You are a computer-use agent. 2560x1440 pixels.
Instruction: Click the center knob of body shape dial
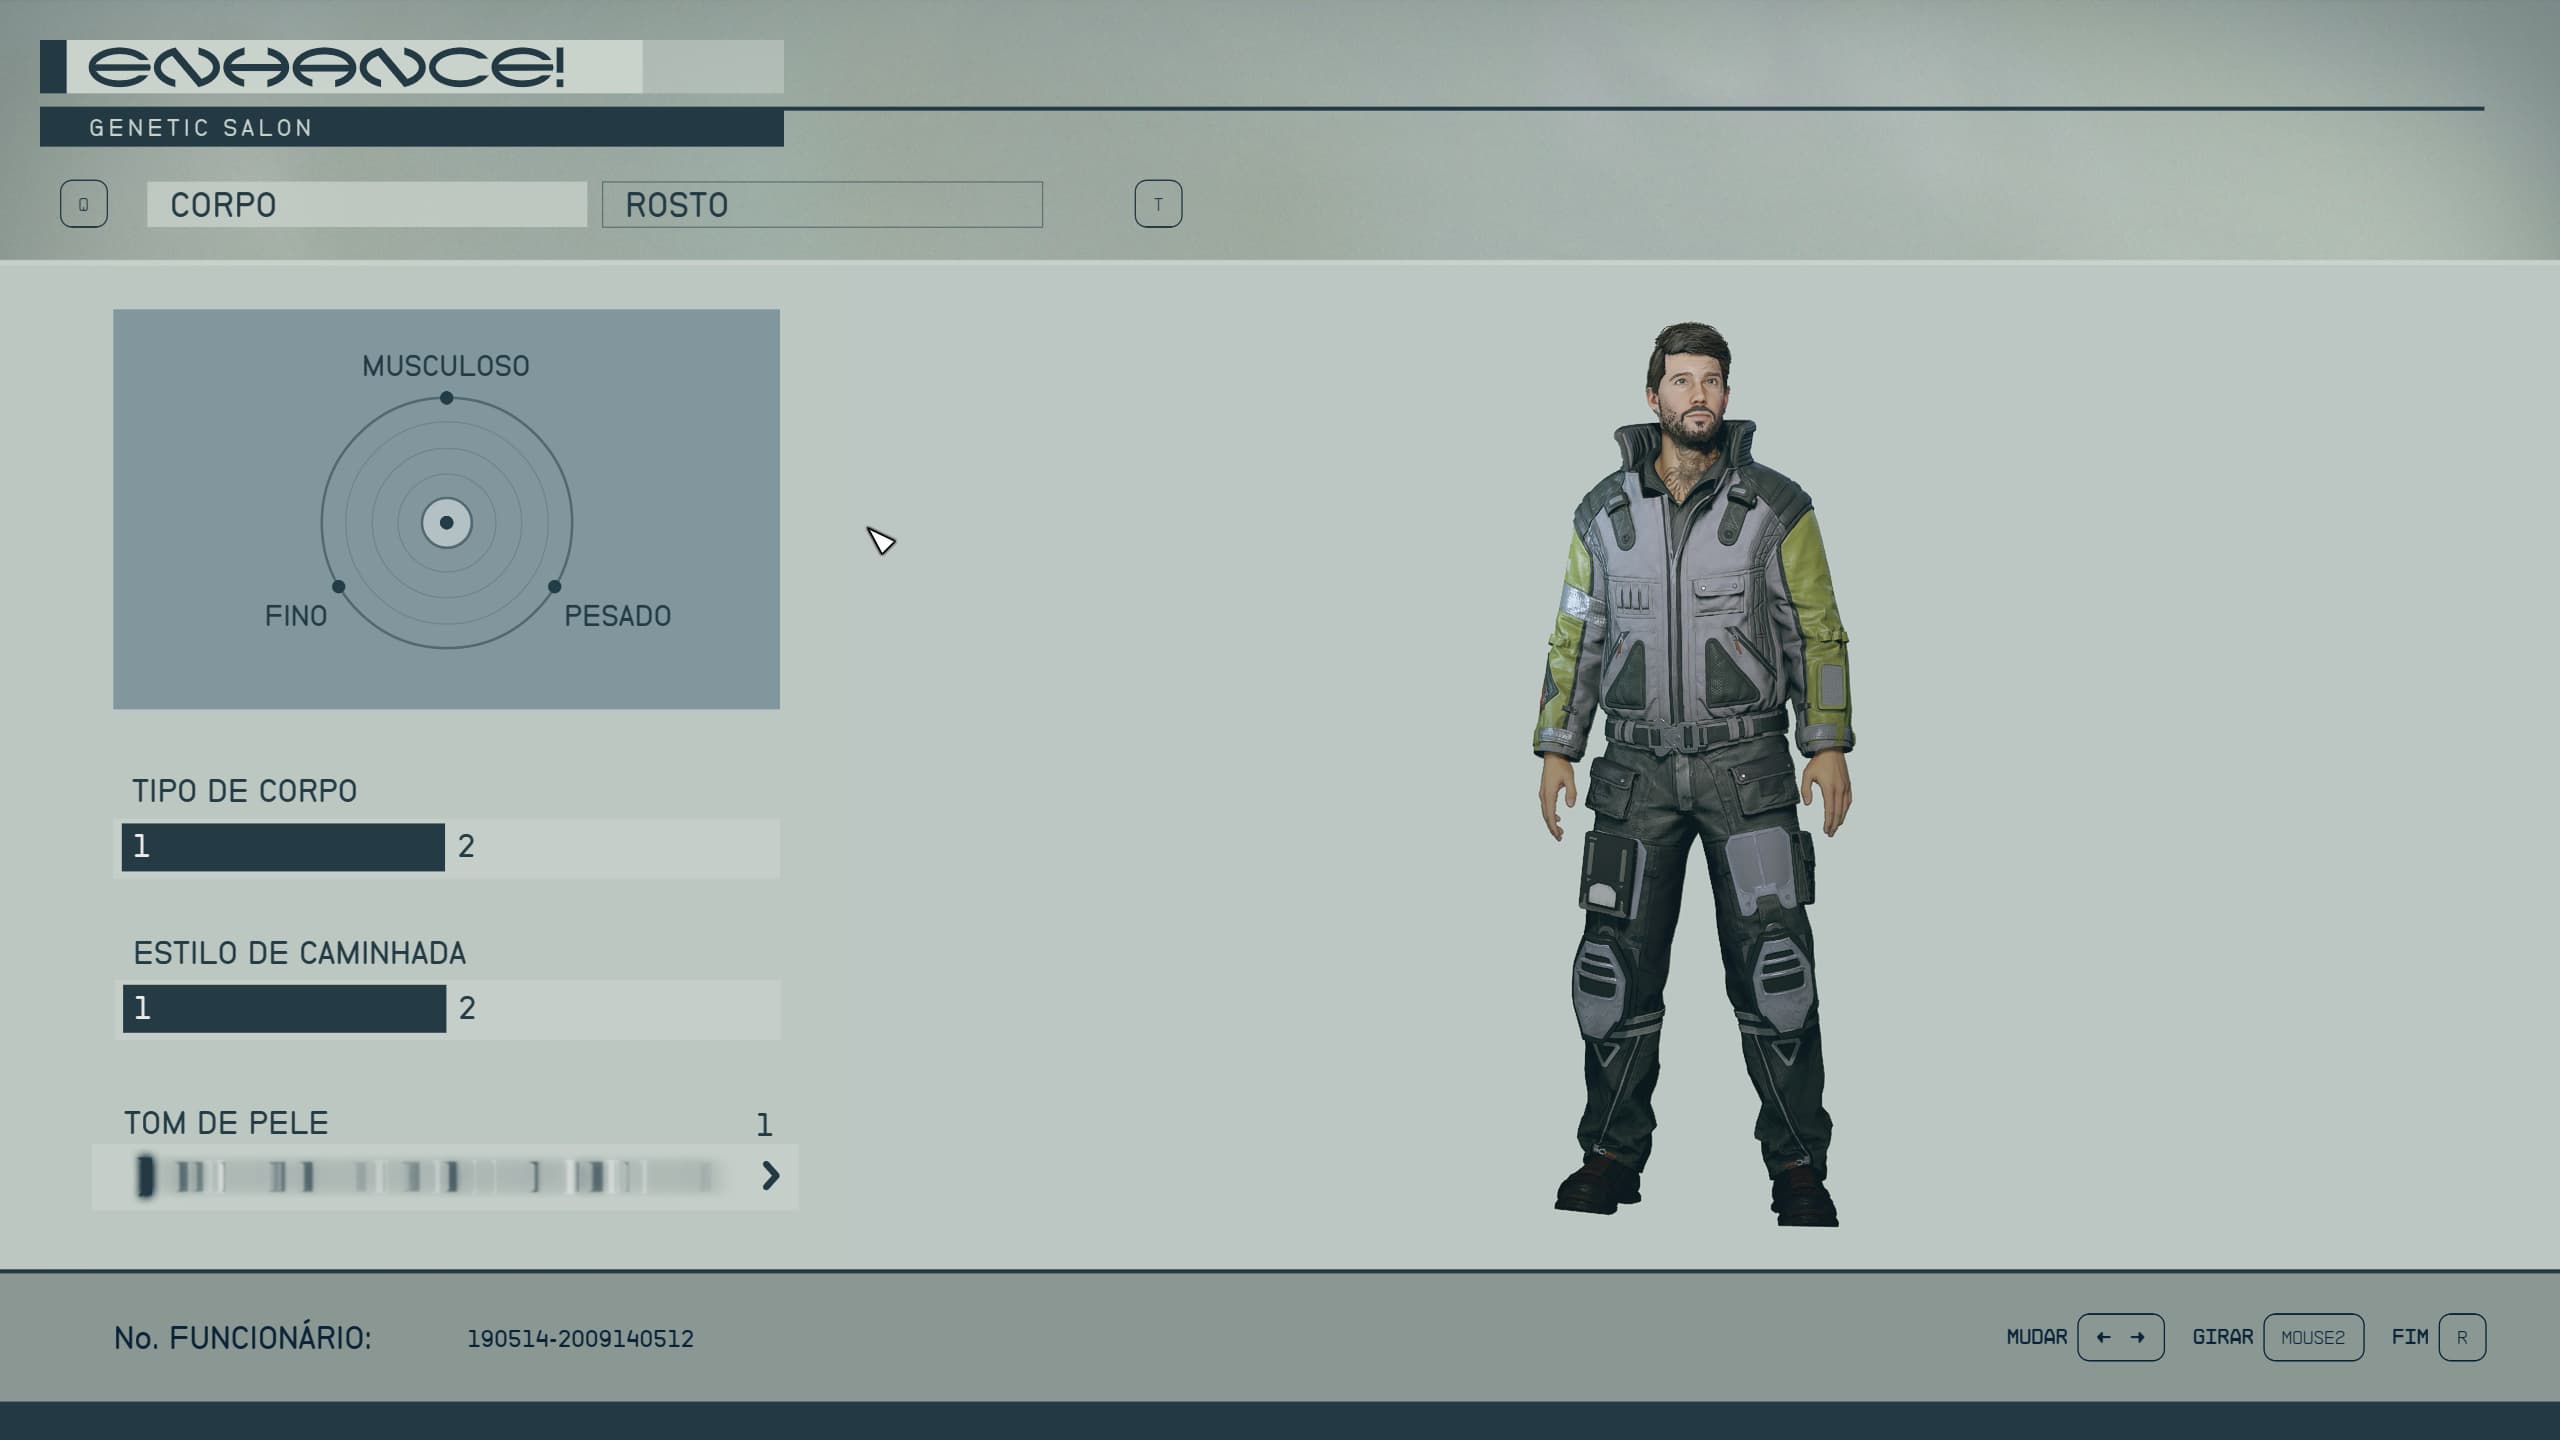(446, 522)
